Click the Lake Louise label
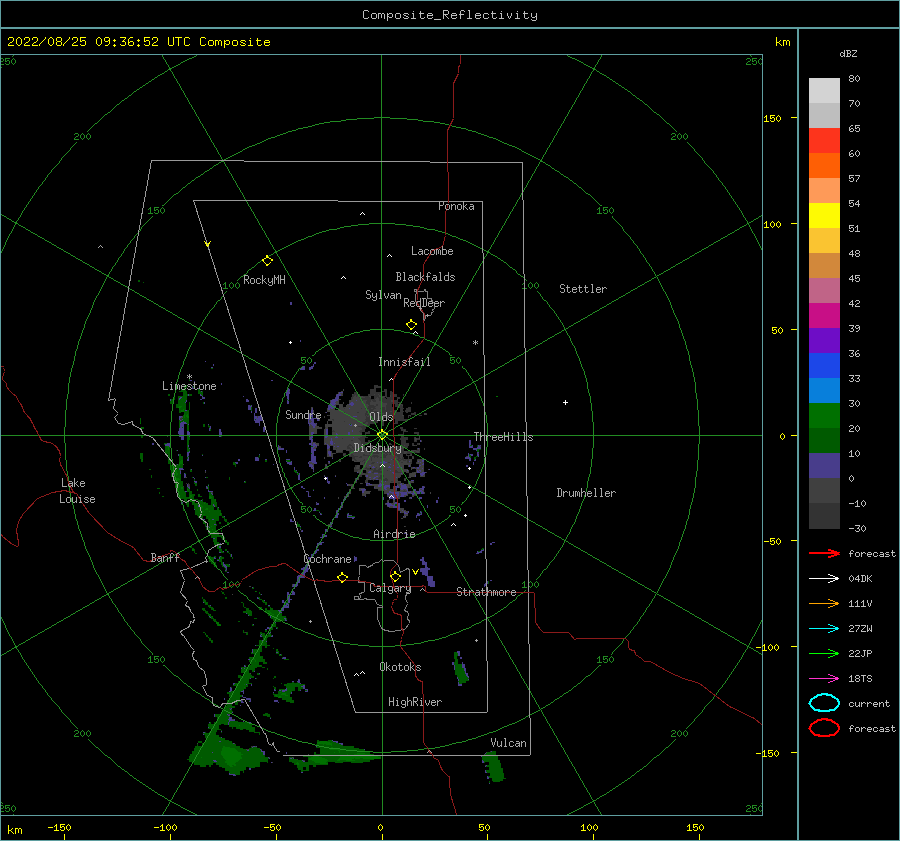The height and width of the screenshot is (841, 900). [x=77, y=491]
